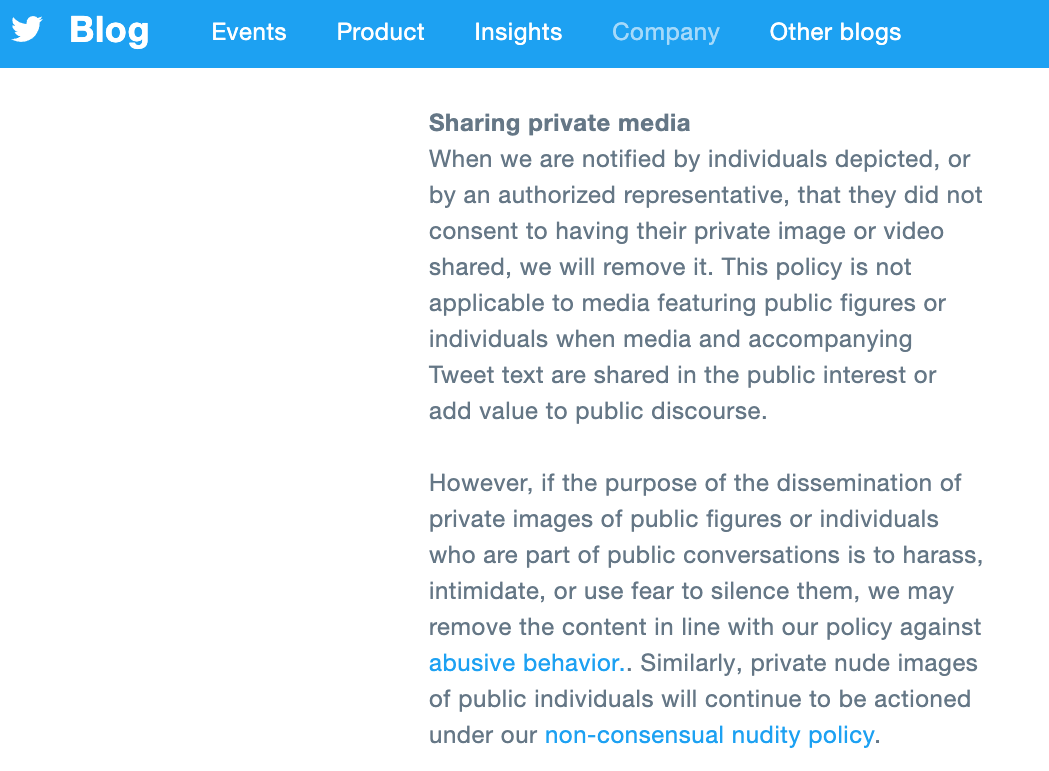Click the Sharing private media heading
This screenshot has height=771, width=1049.
pyautogui.click(x=559, y=123)
